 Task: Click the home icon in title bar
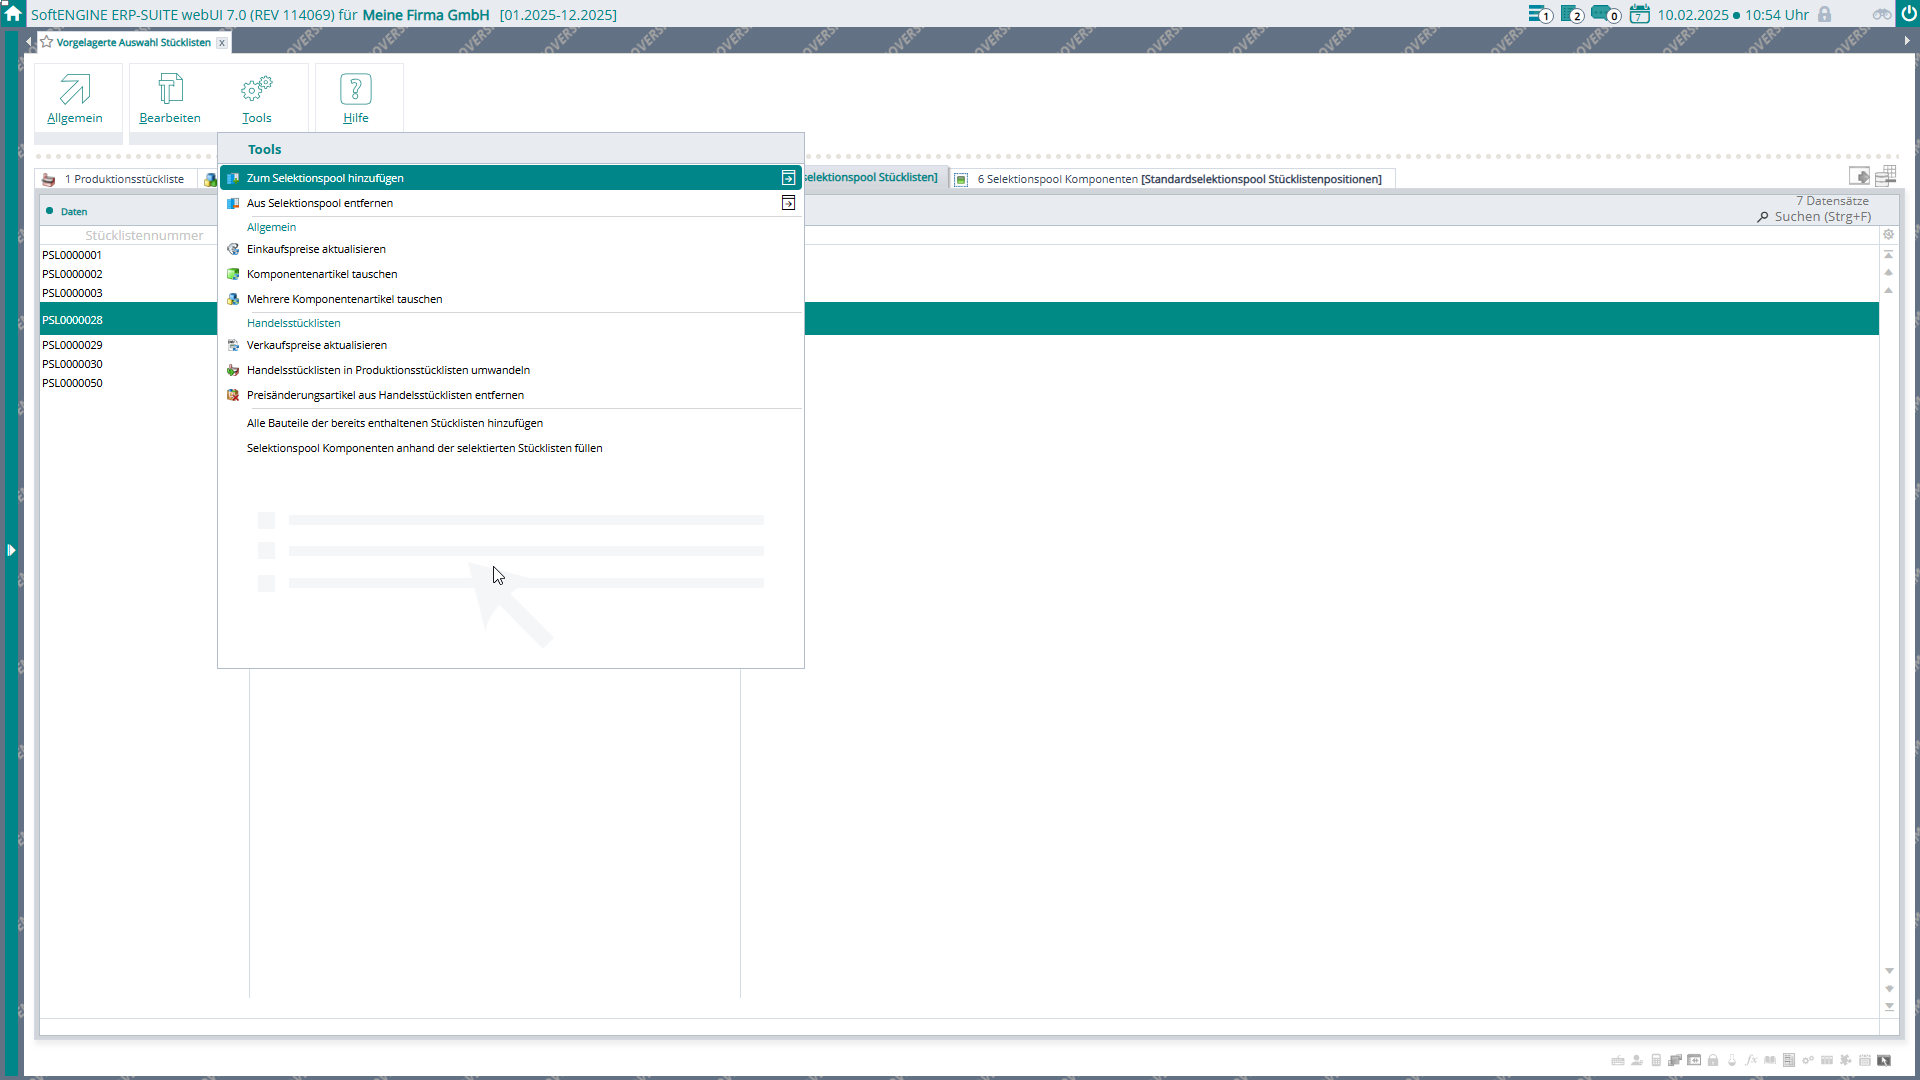pos(13,14)
